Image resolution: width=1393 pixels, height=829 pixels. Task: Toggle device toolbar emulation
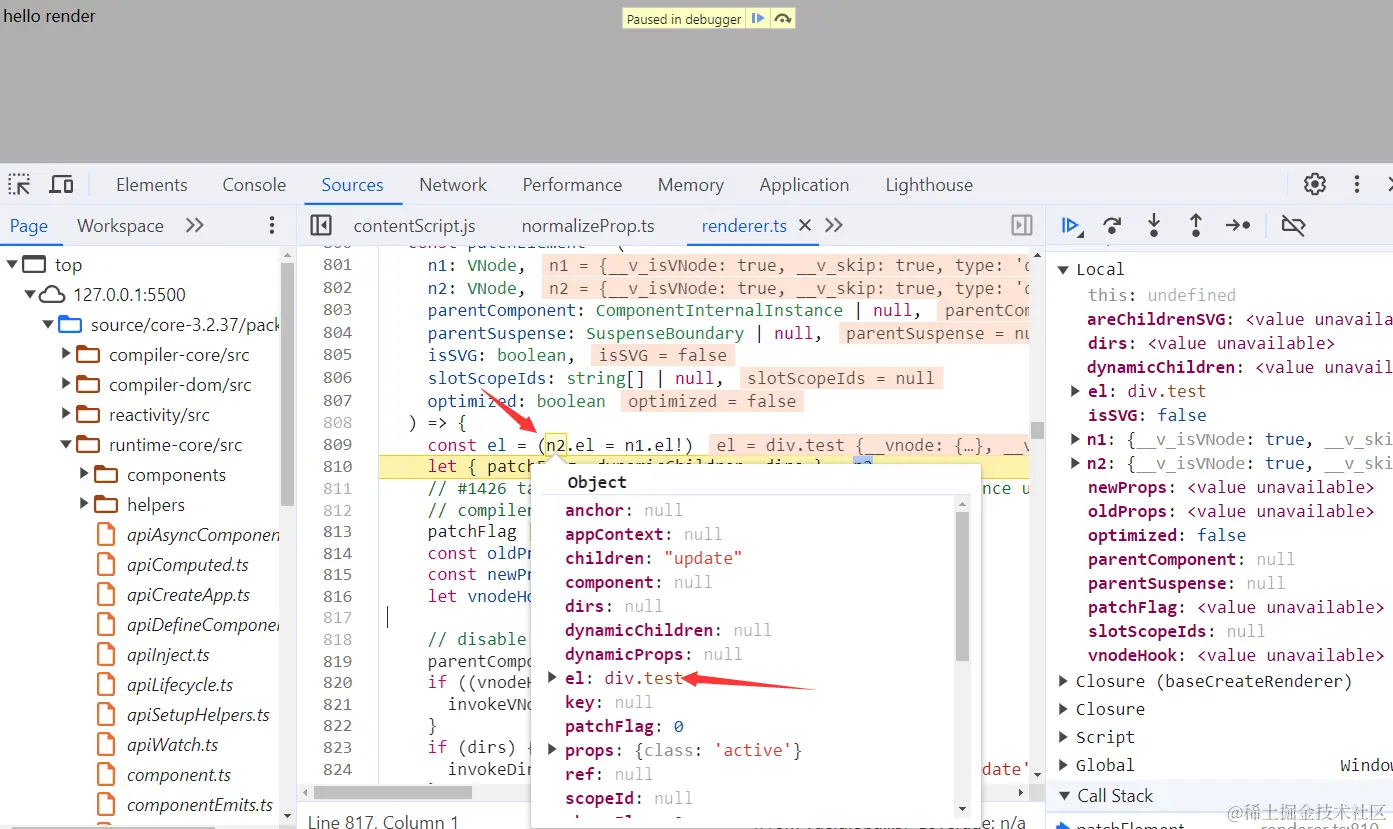tap(62, 184)
